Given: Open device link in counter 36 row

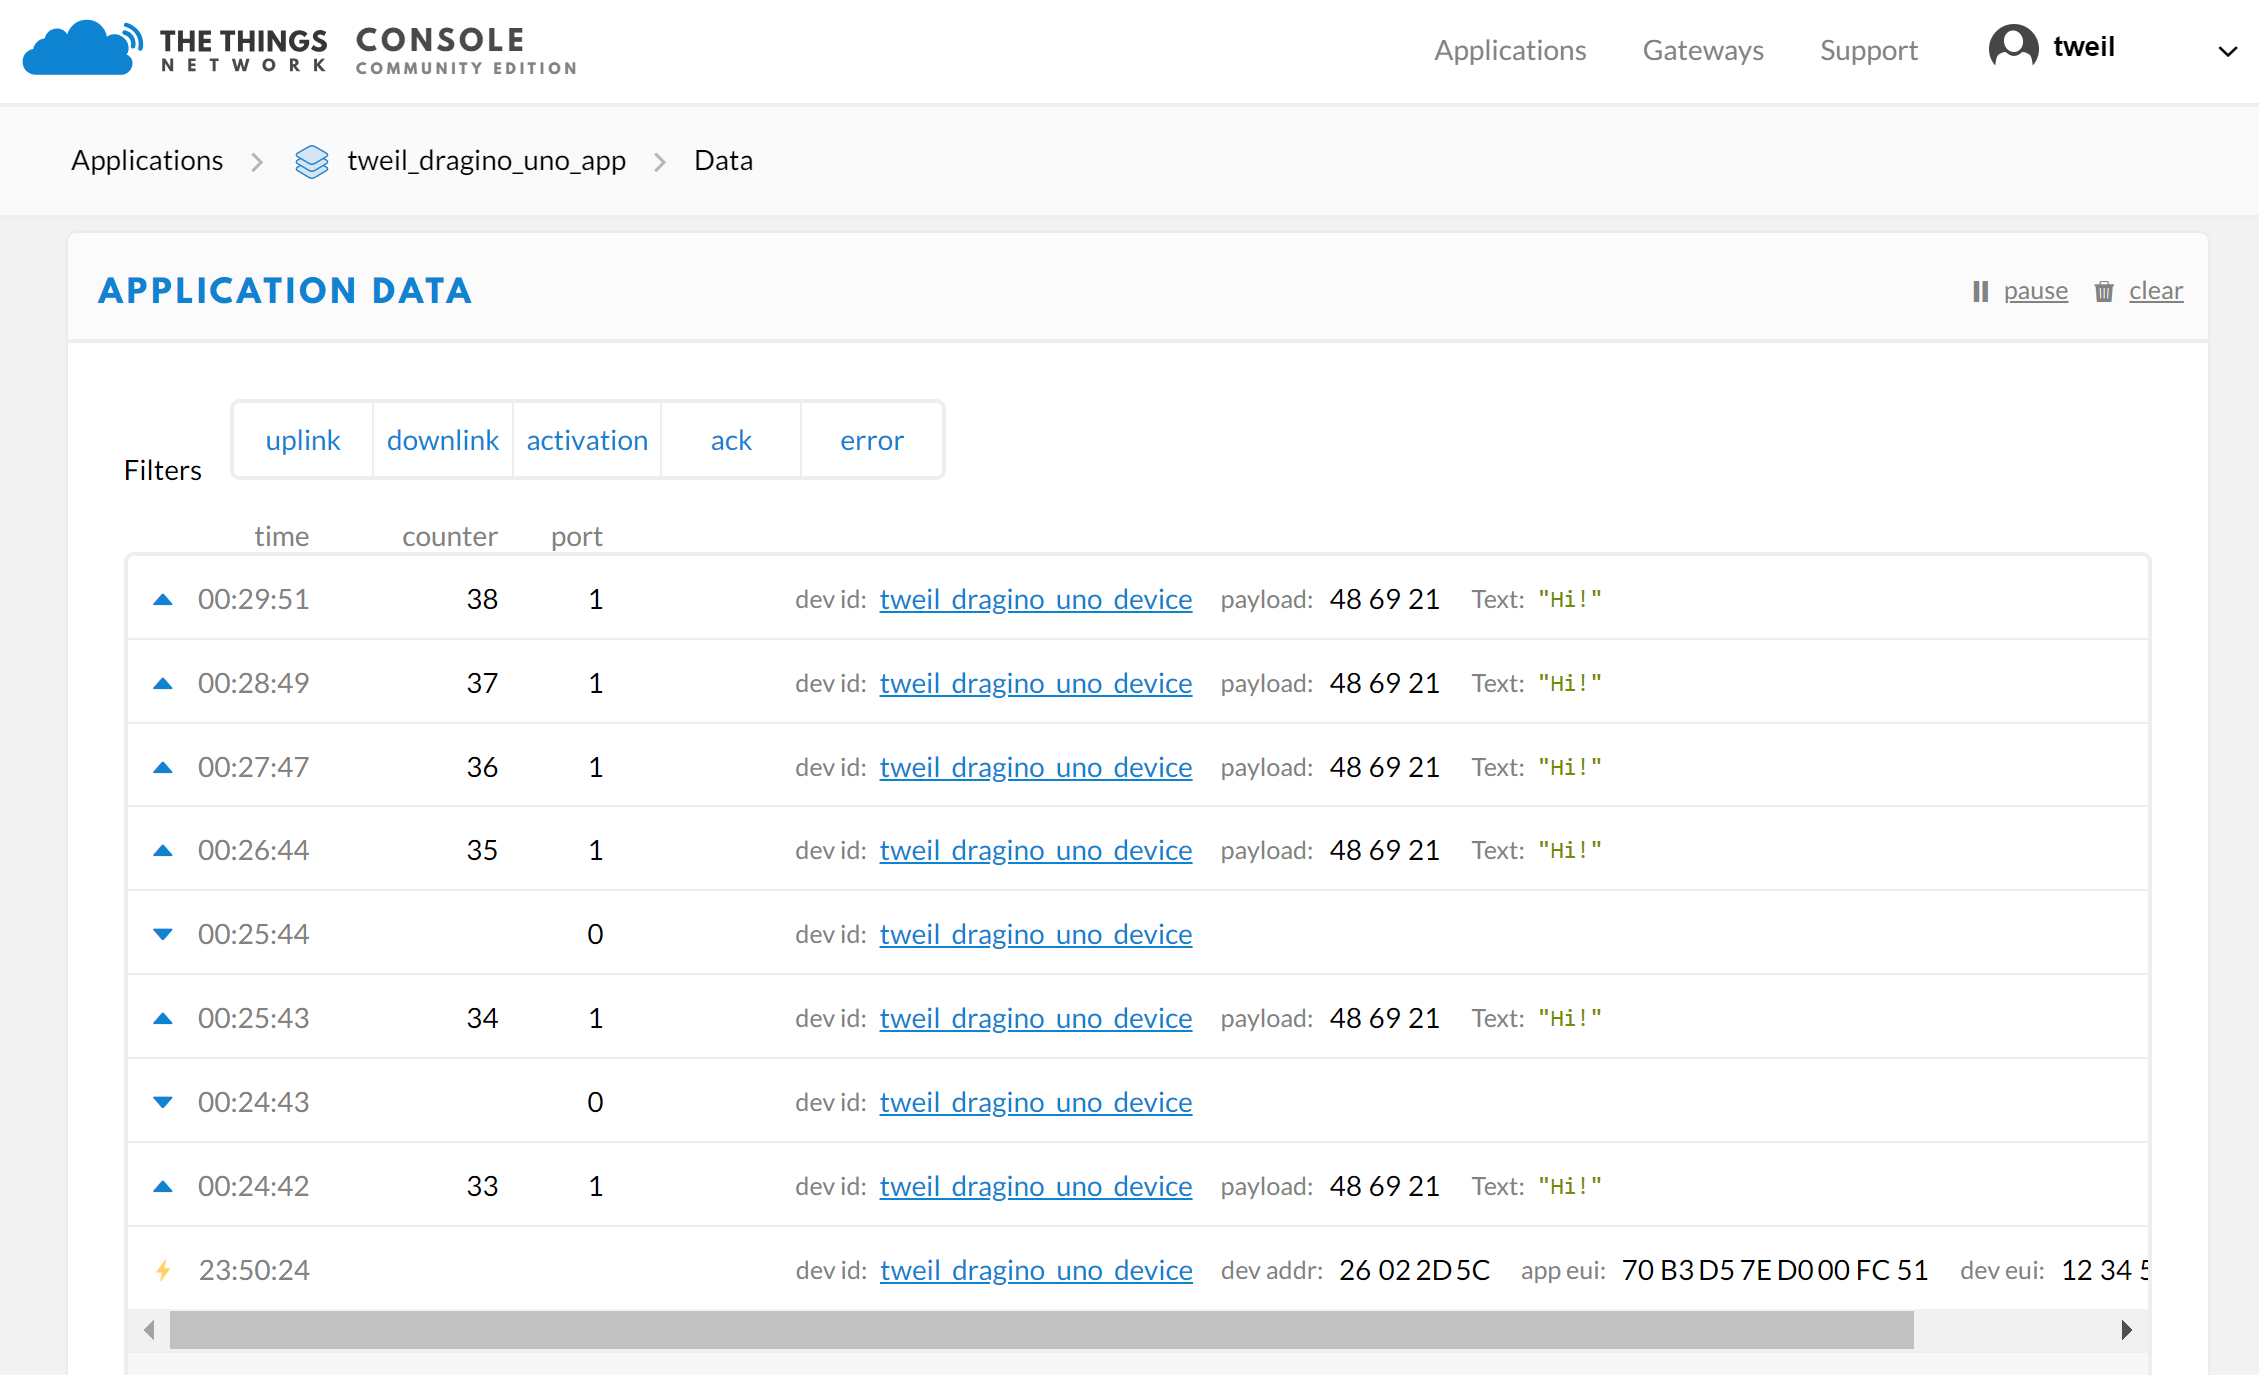Looking at the screenshot, I should tap(1036, 767).
